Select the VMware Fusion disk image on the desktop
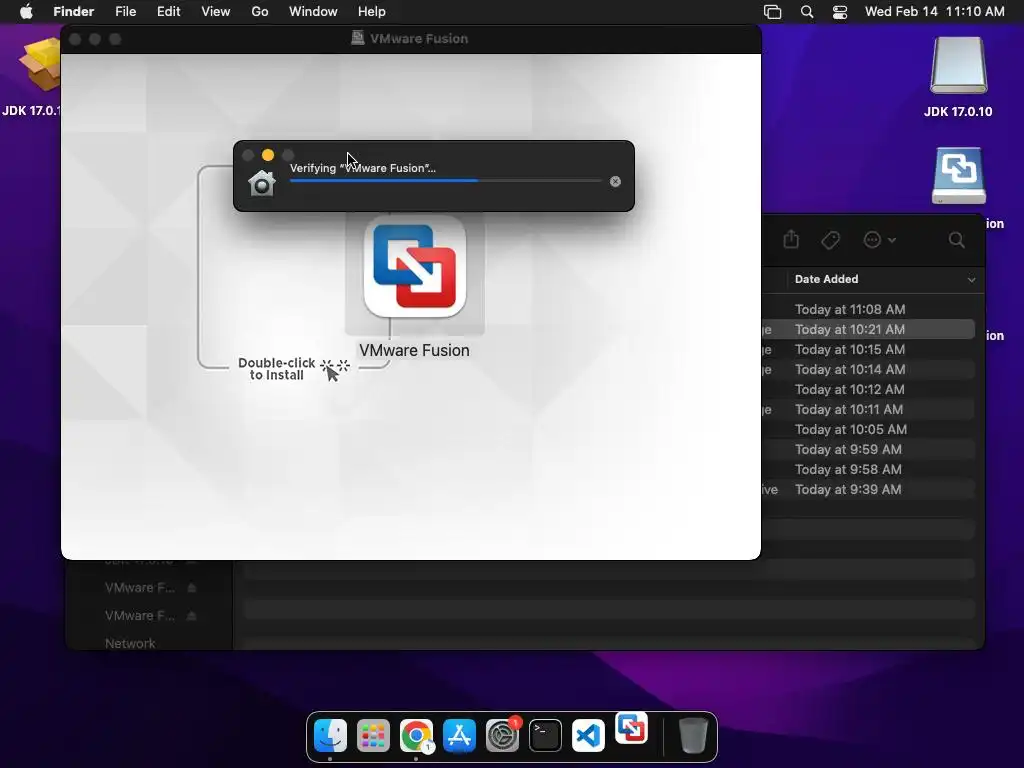The width and height of the screenshot is (1024, 768). [x=959, y=176]
